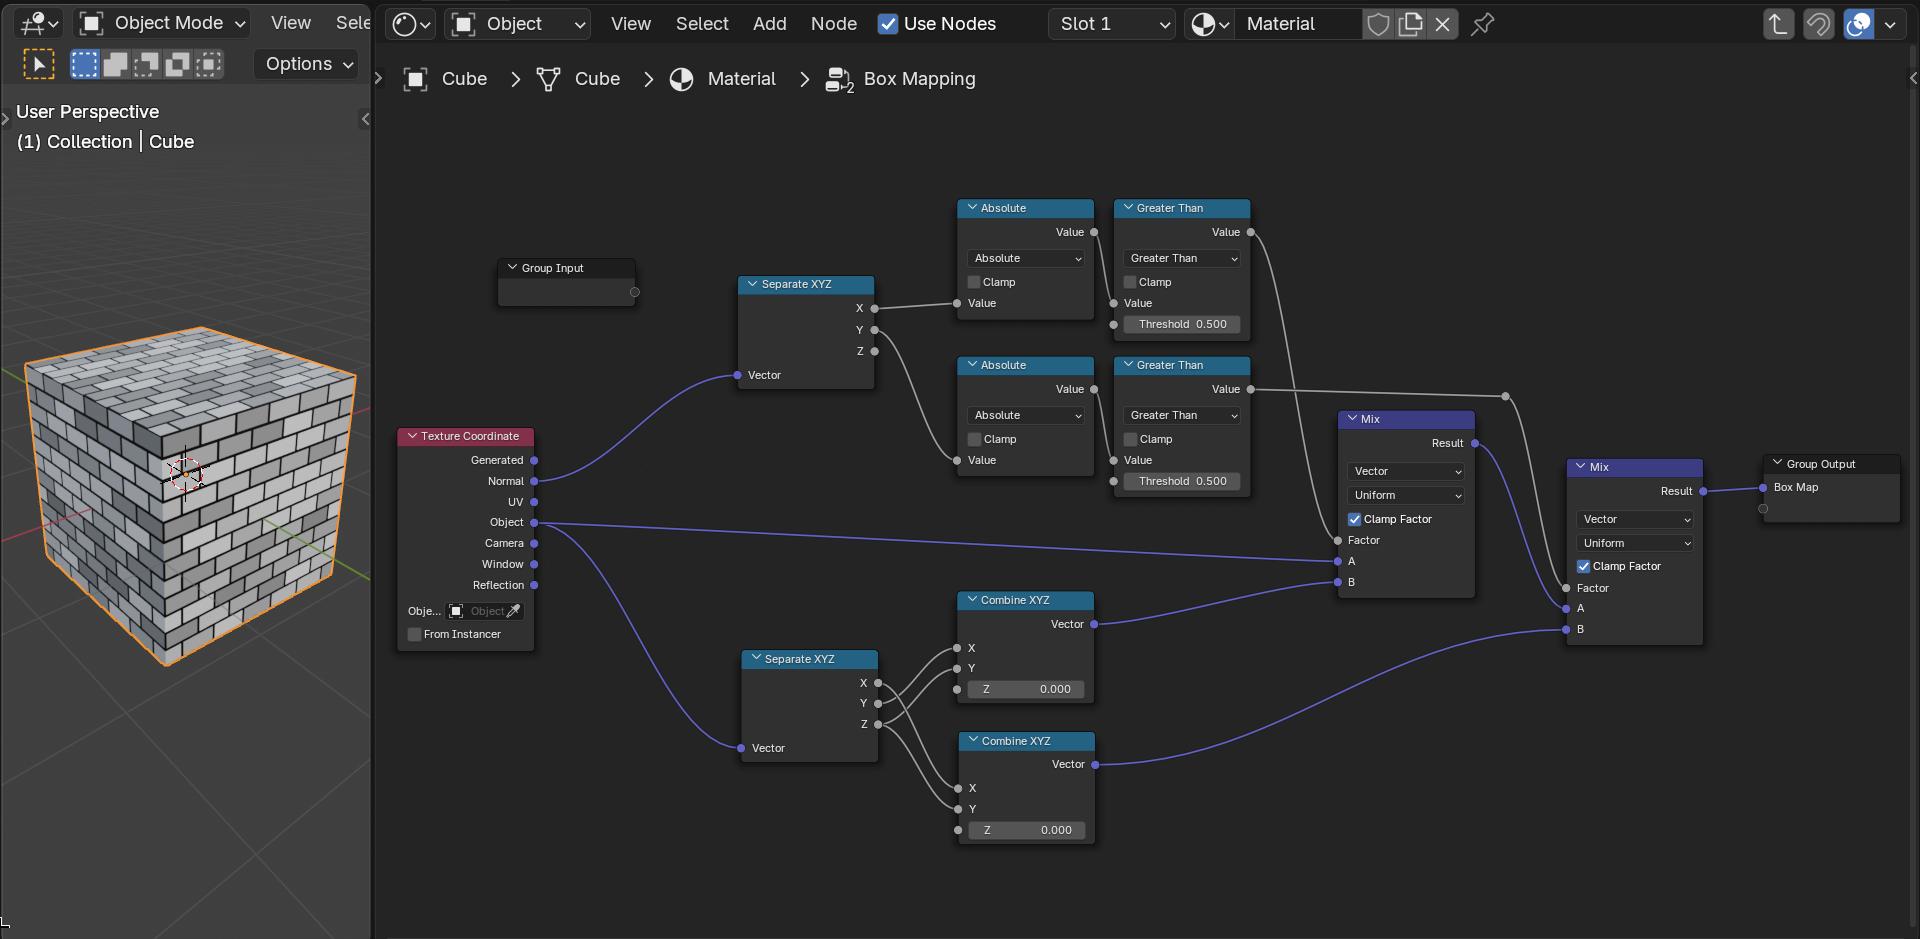
Task: Click the new material duplicate icon
Action: tap(1410, 24)
